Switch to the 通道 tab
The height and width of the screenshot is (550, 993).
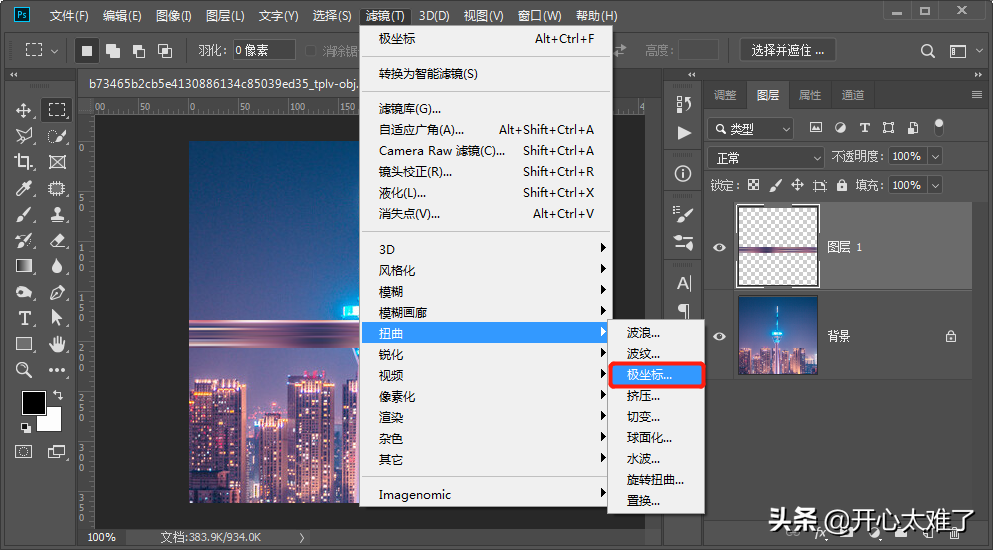852,95
